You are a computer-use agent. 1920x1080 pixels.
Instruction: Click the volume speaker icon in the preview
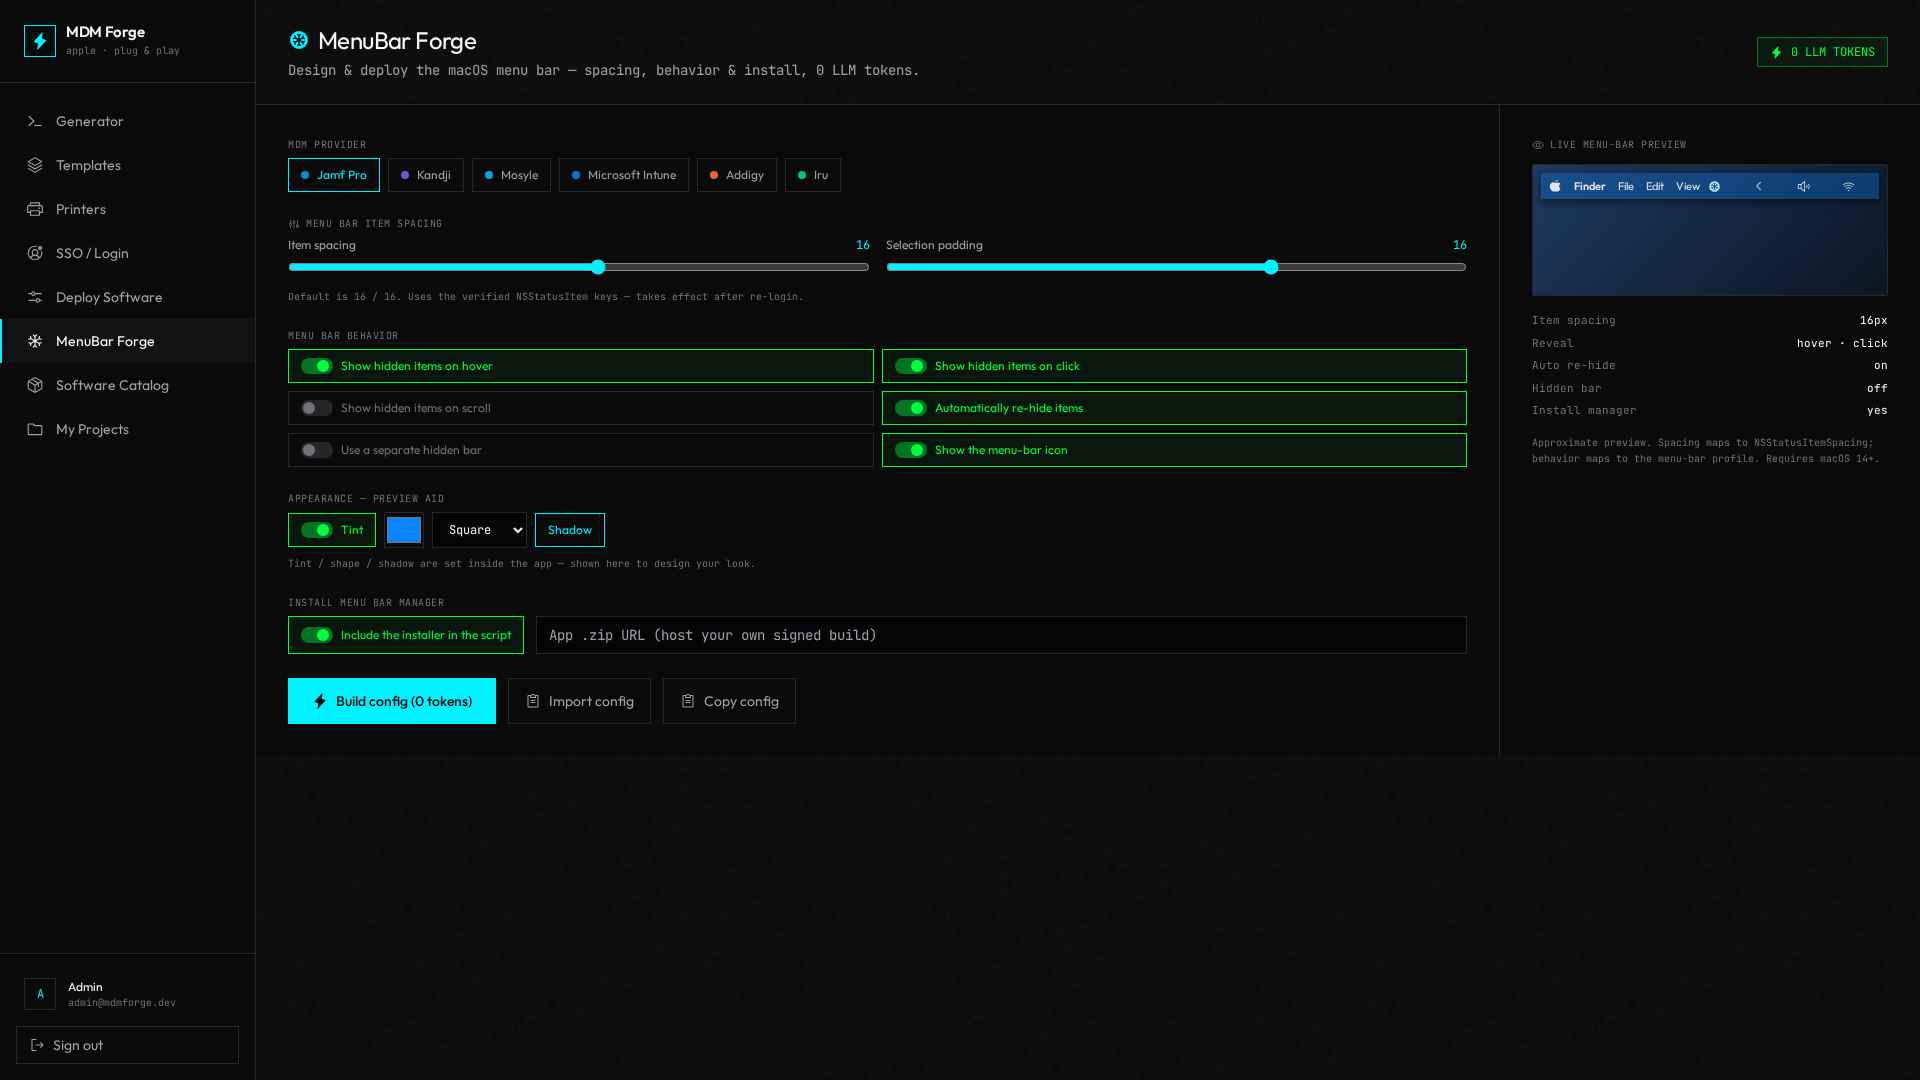(1803, 186)
